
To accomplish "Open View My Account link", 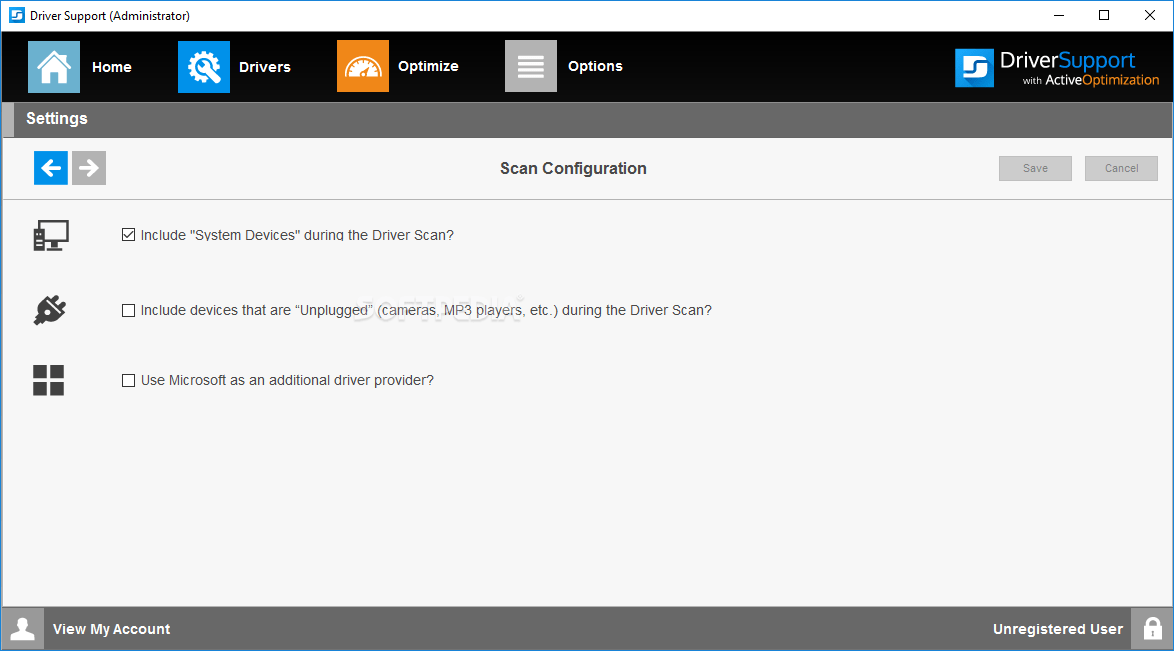I will [112, 629].
